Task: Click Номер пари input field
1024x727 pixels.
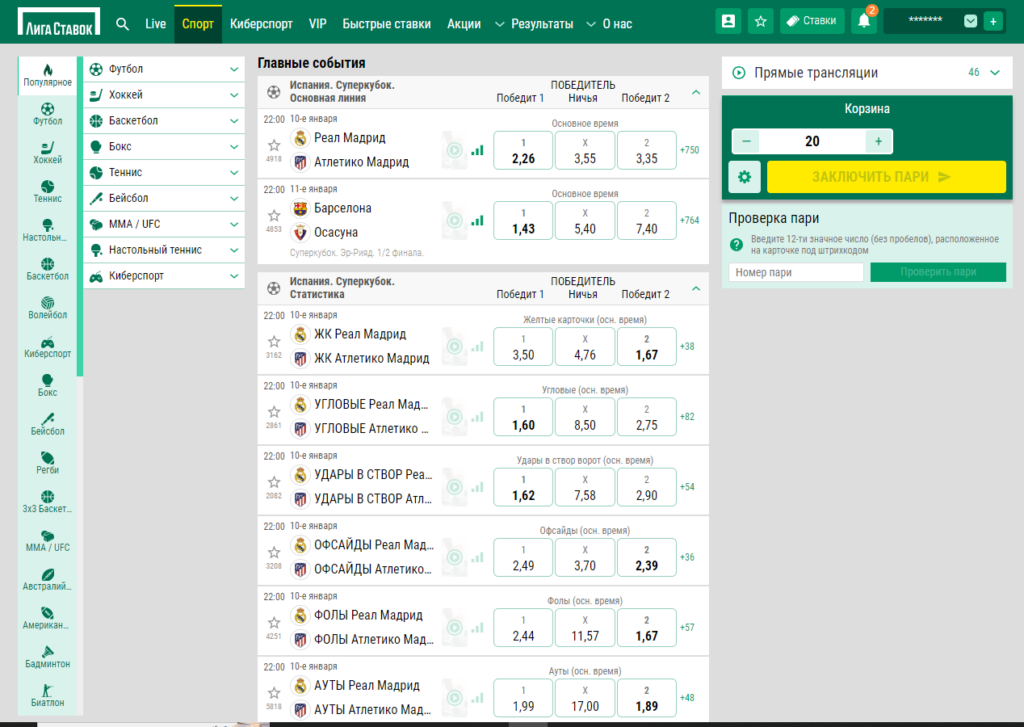Action: tap(796, 272)
